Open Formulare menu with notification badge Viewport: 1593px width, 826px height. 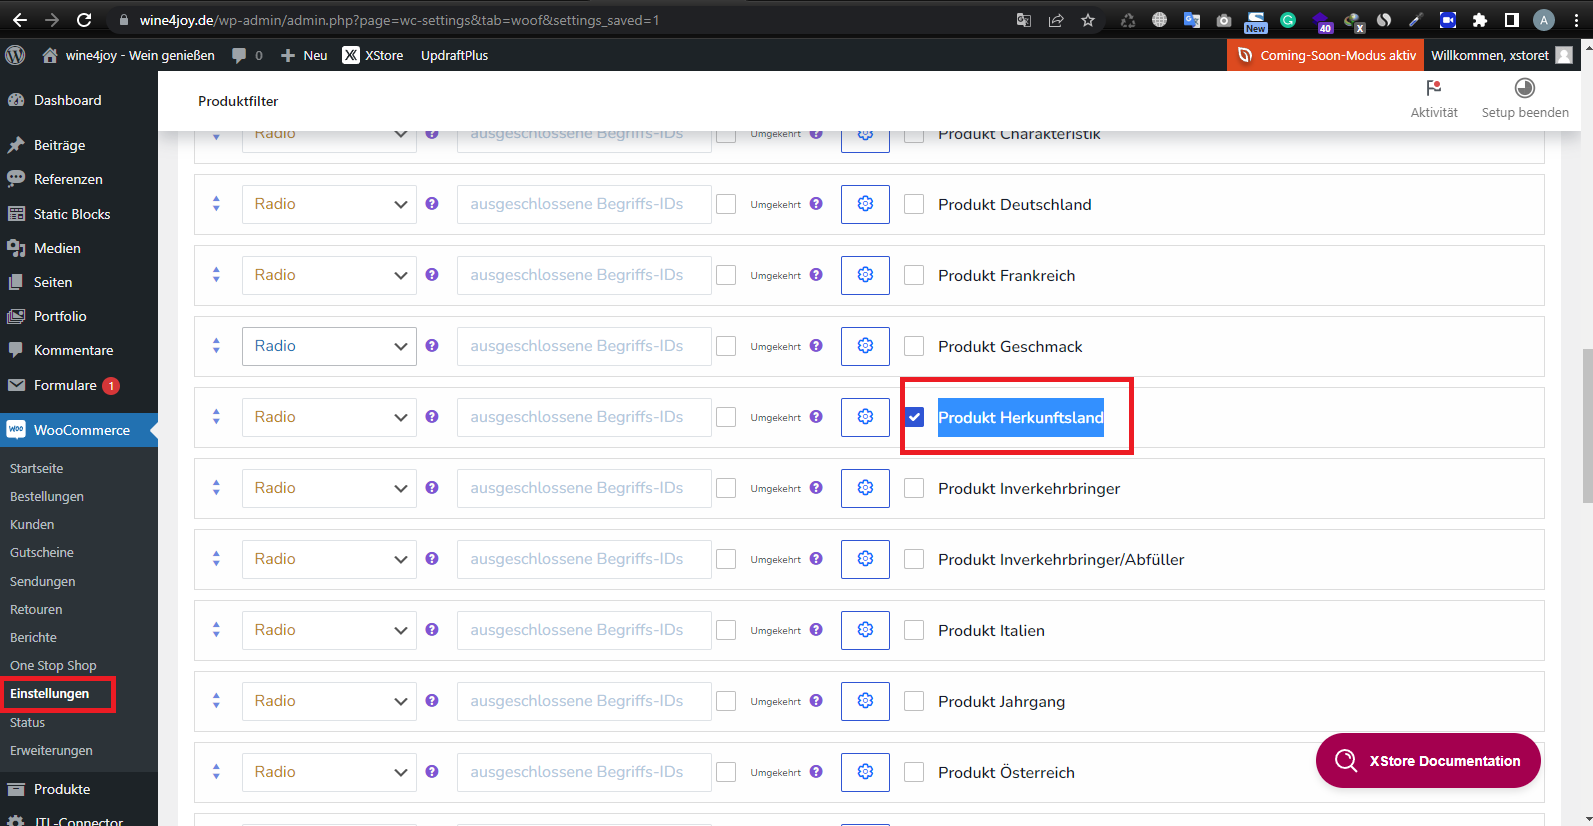(x=65, y=385)
